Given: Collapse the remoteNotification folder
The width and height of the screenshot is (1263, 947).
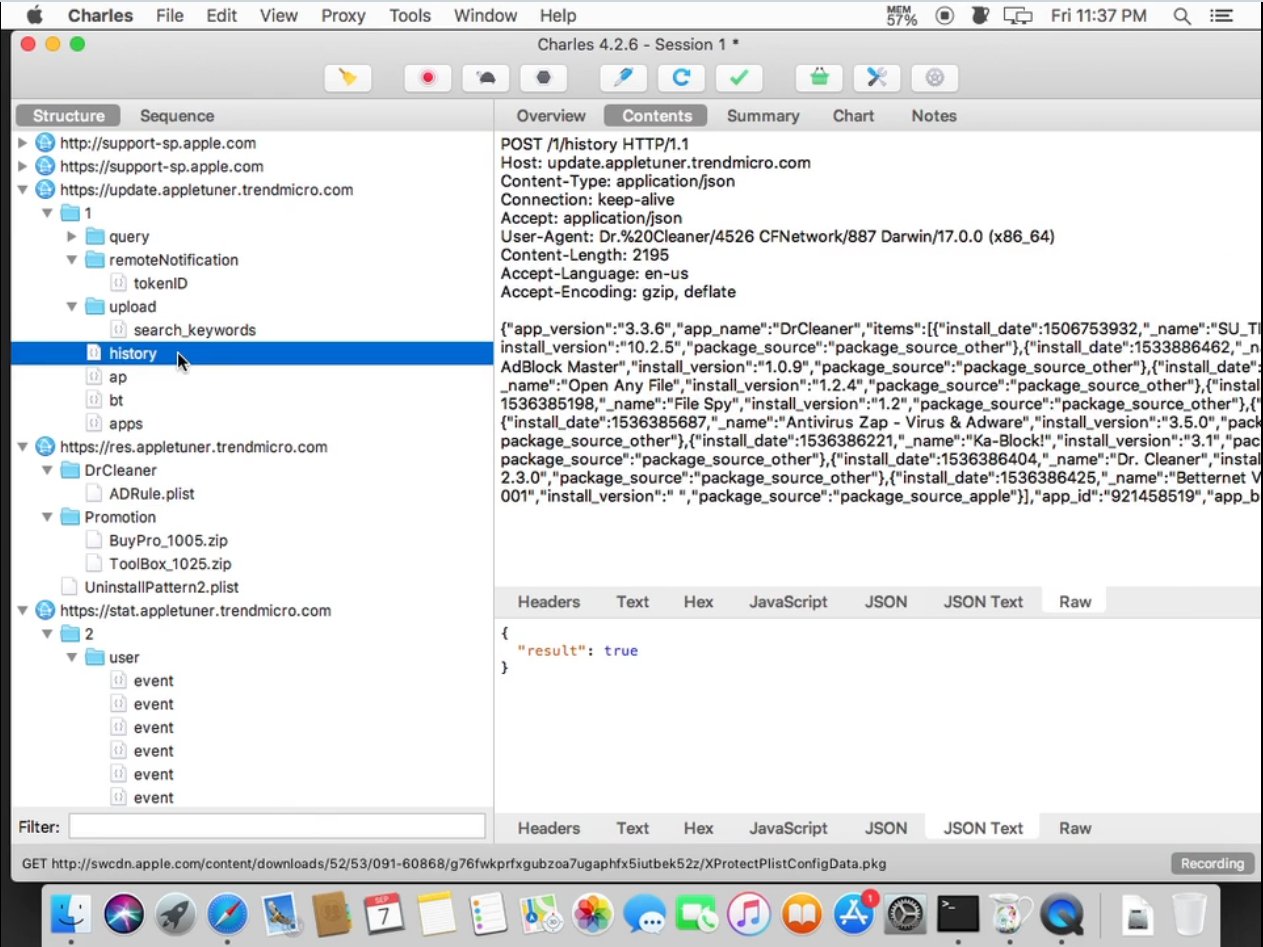Looking at the screenshot, I should coord(72,260).
